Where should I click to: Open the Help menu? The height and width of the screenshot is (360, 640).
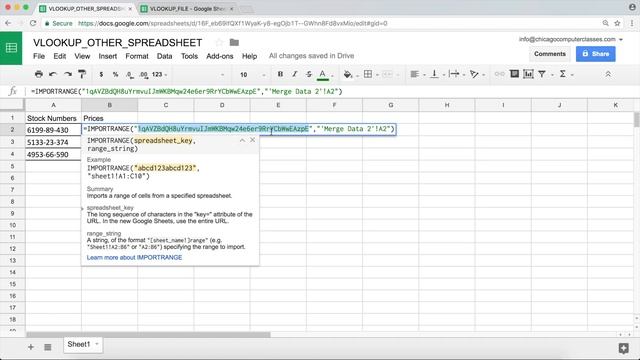(x=249, y=56)
